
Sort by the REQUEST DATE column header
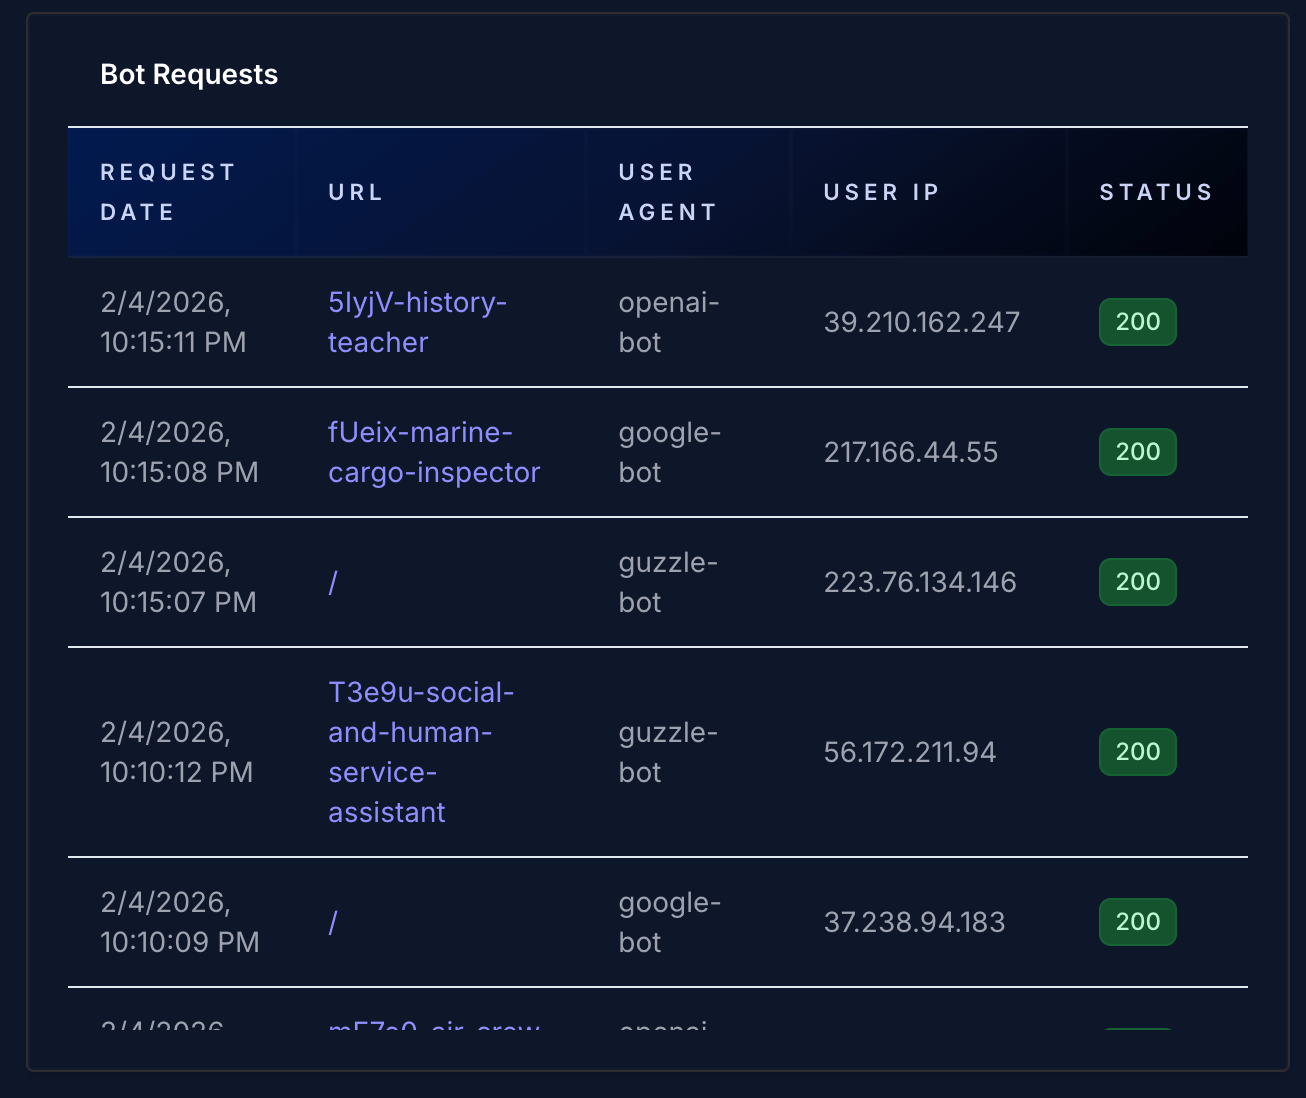(x=168, y=192)
